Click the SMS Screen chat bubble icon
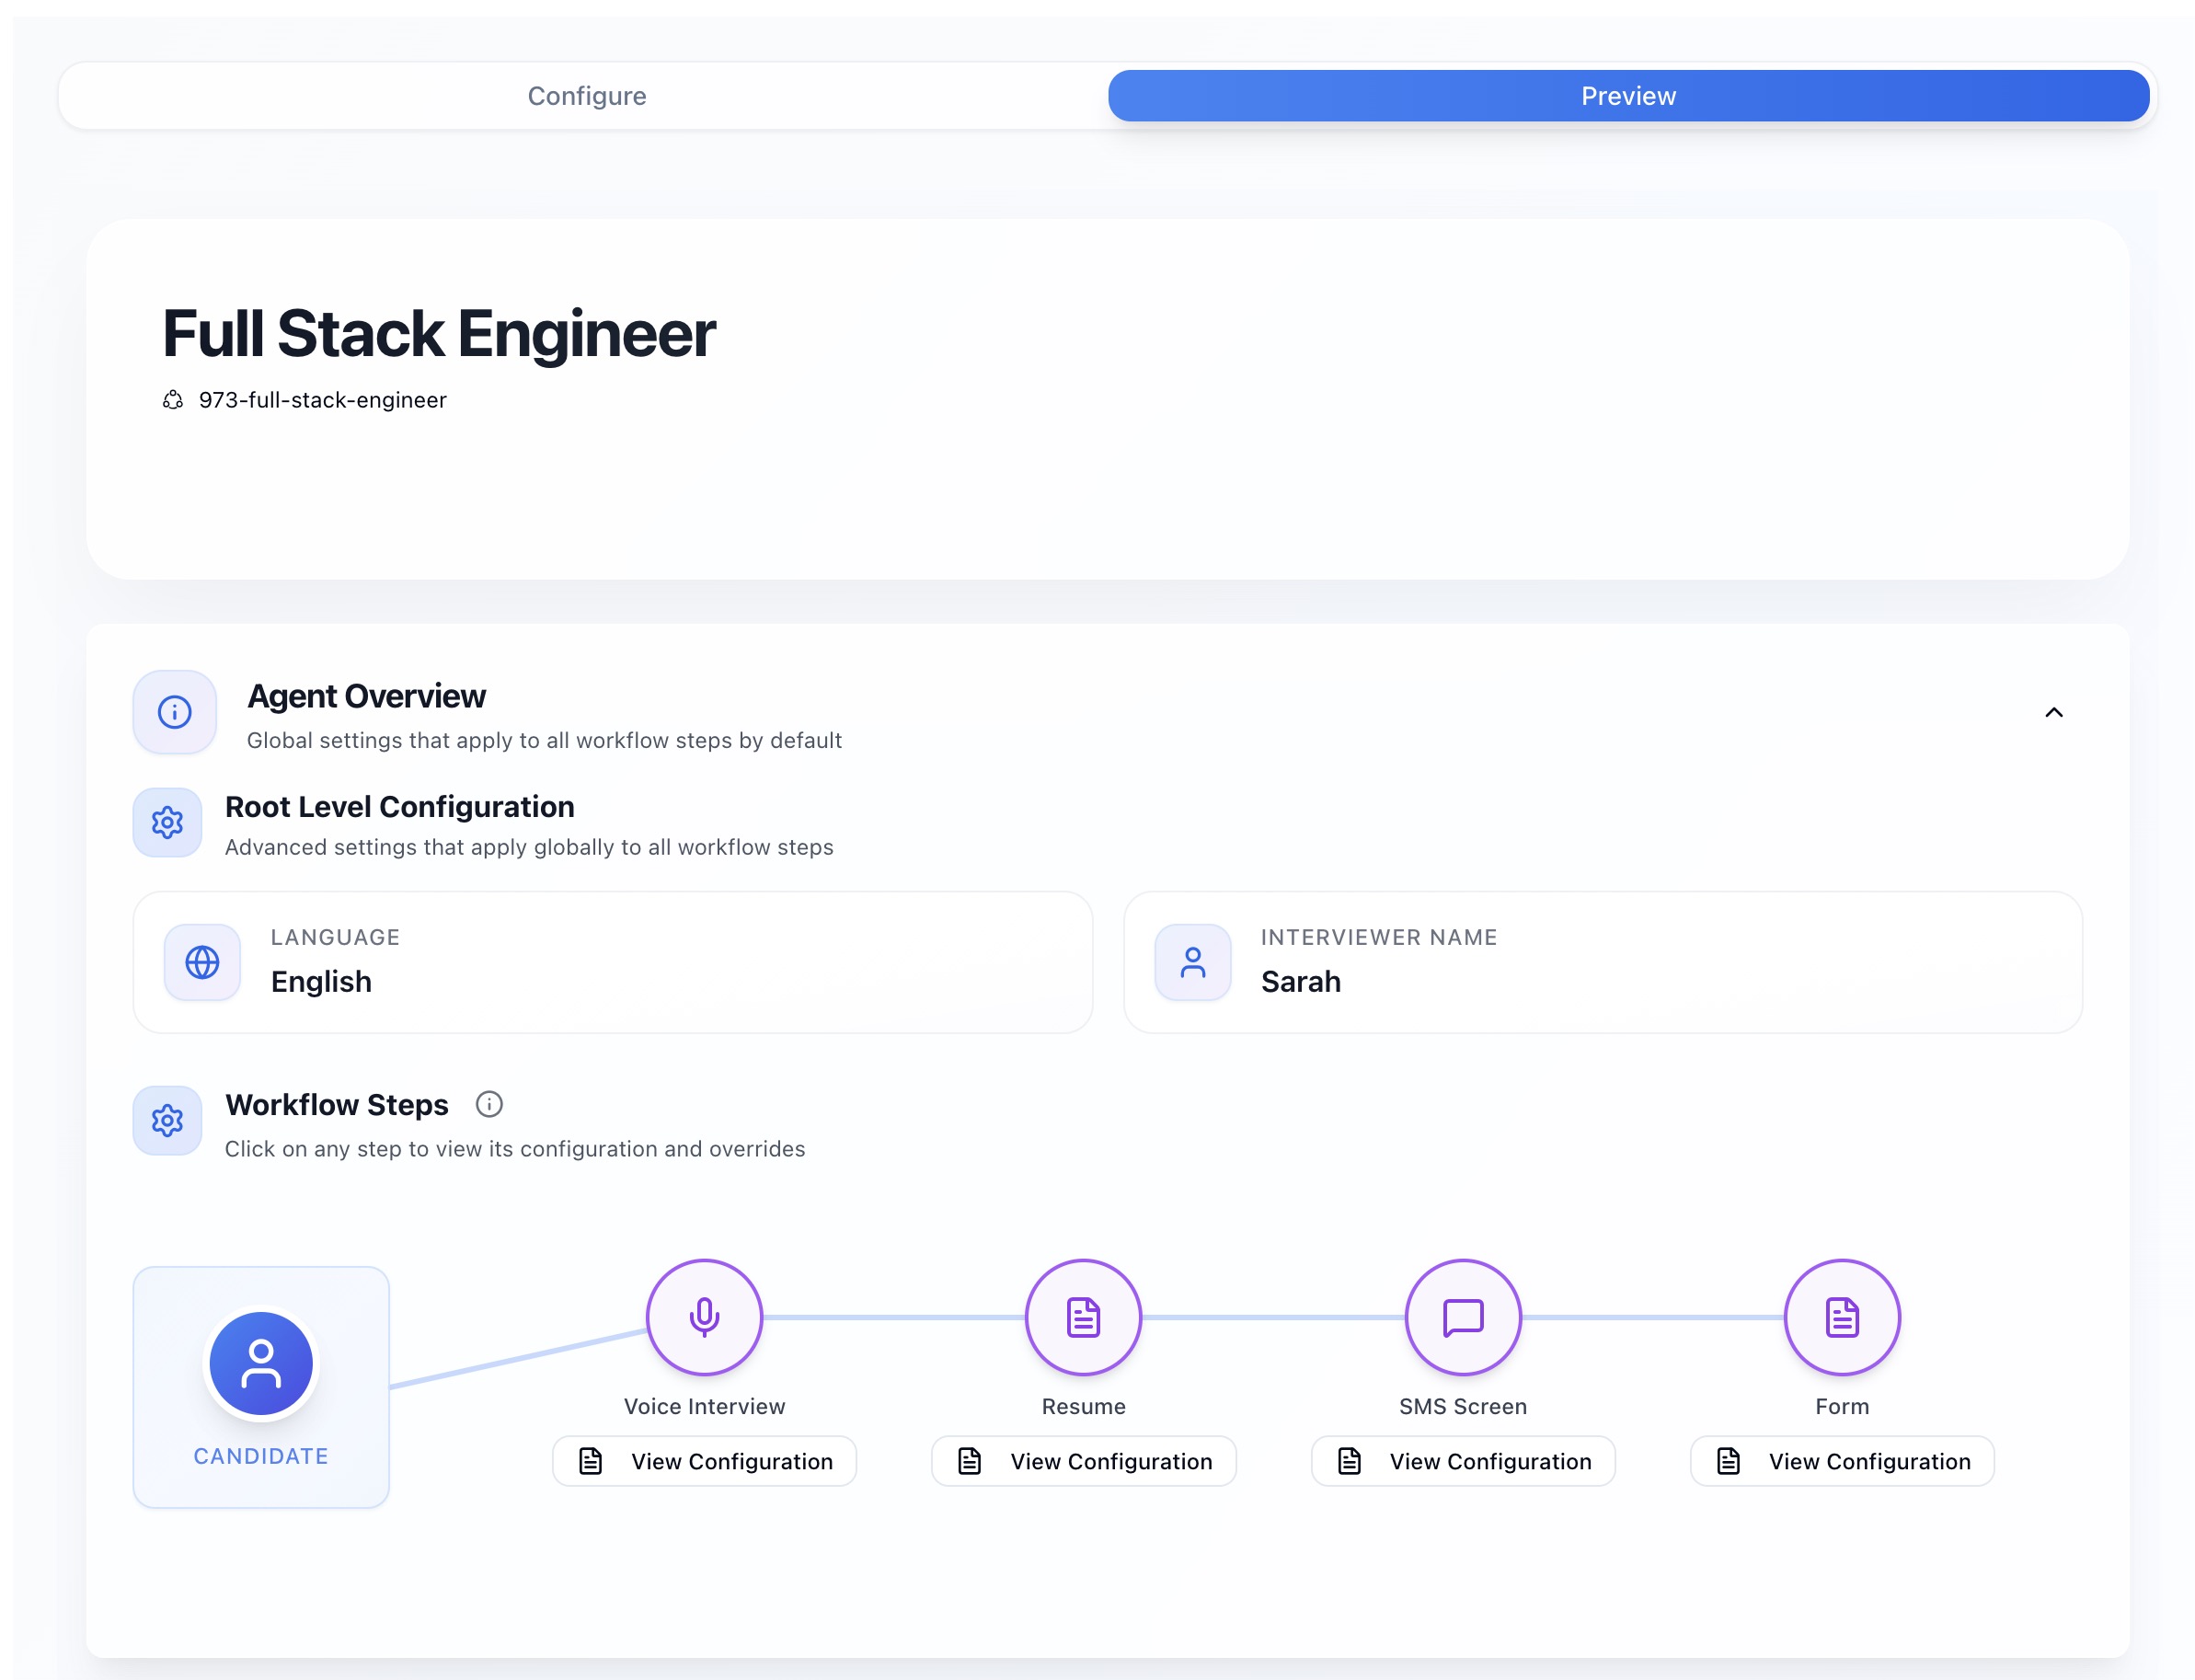The width and height of the screenshot is (2195, 1680). (1462, 1317)
